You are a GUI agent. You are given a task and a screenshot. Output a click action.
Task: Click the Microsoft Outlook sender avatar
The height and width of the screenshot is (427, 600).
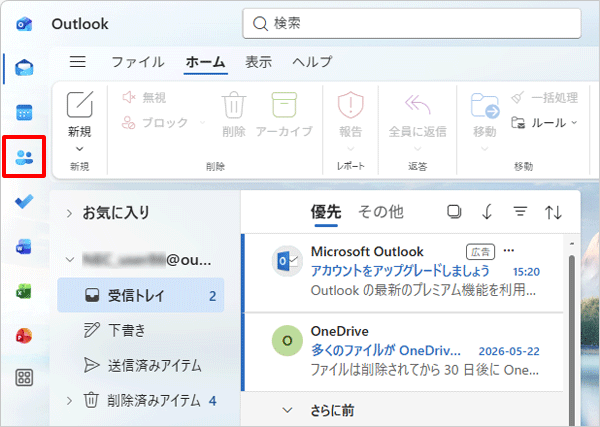pos(287,261)
